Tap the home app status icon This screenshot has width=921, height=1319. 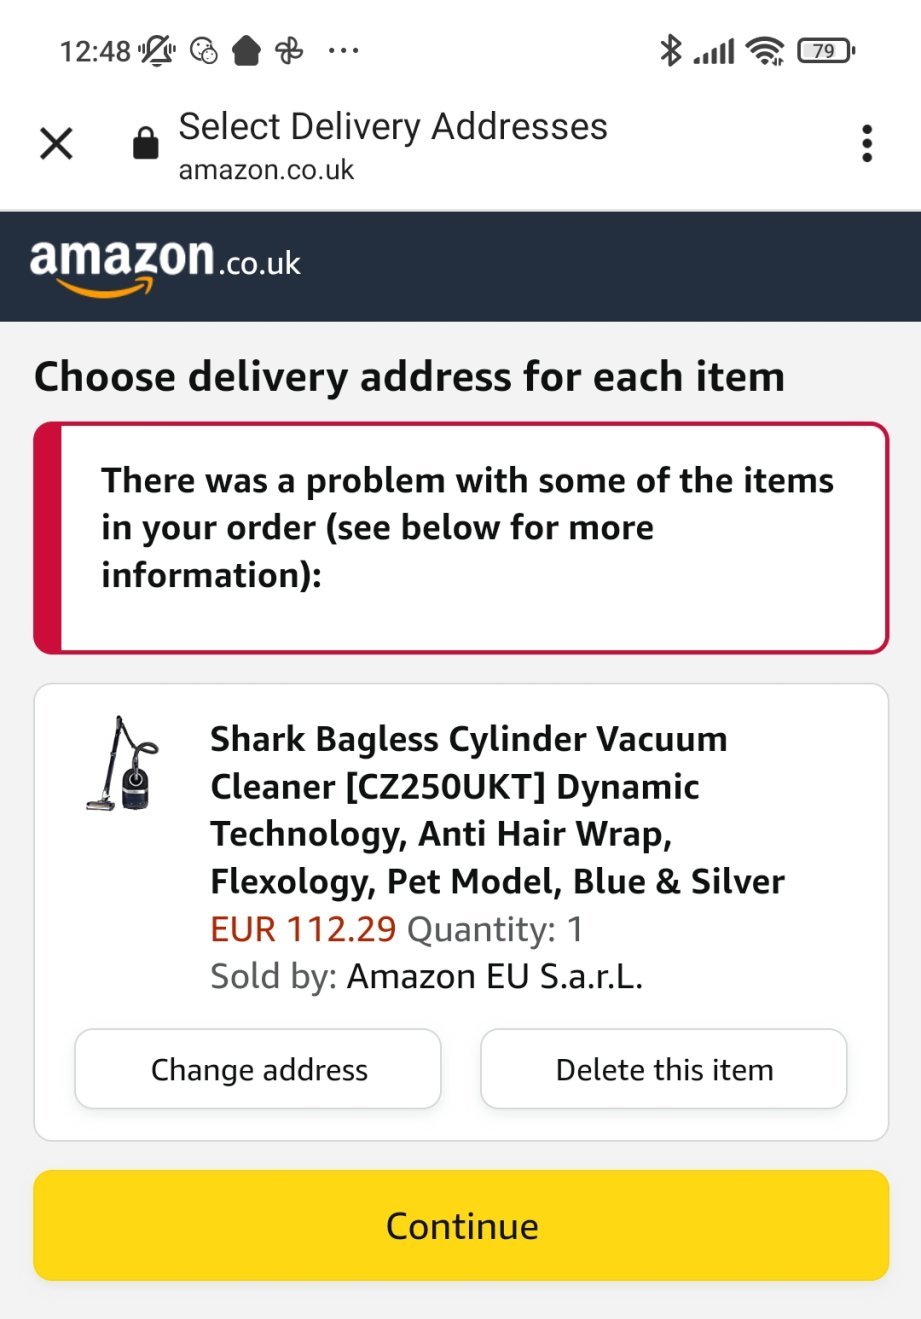tap(246, 50)
